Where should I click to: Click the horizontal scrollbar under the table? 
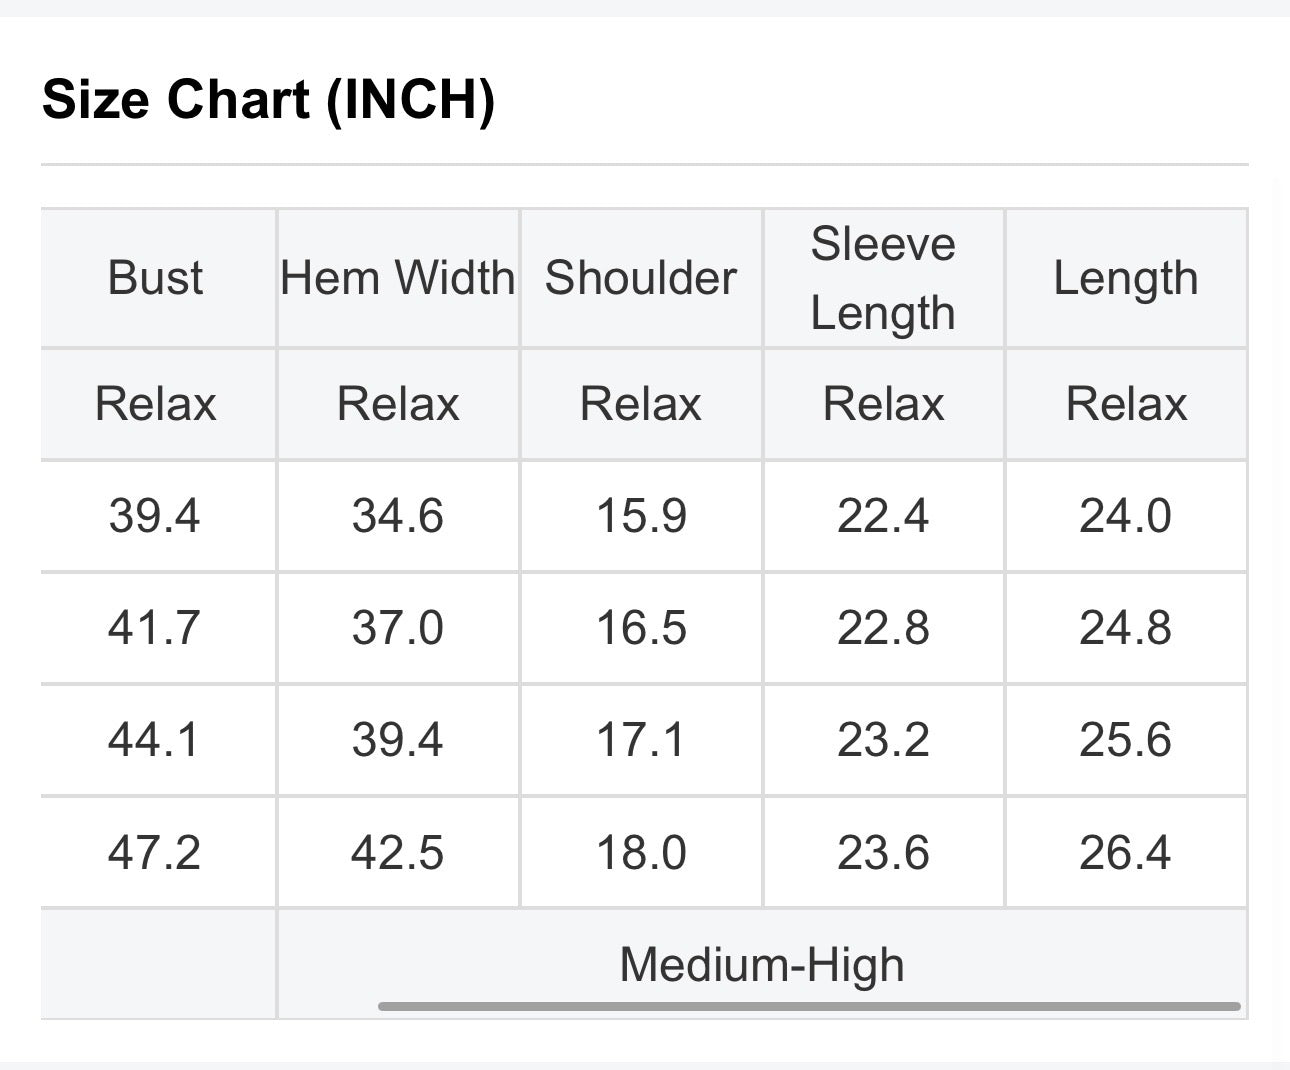(x=809, y=1006)
